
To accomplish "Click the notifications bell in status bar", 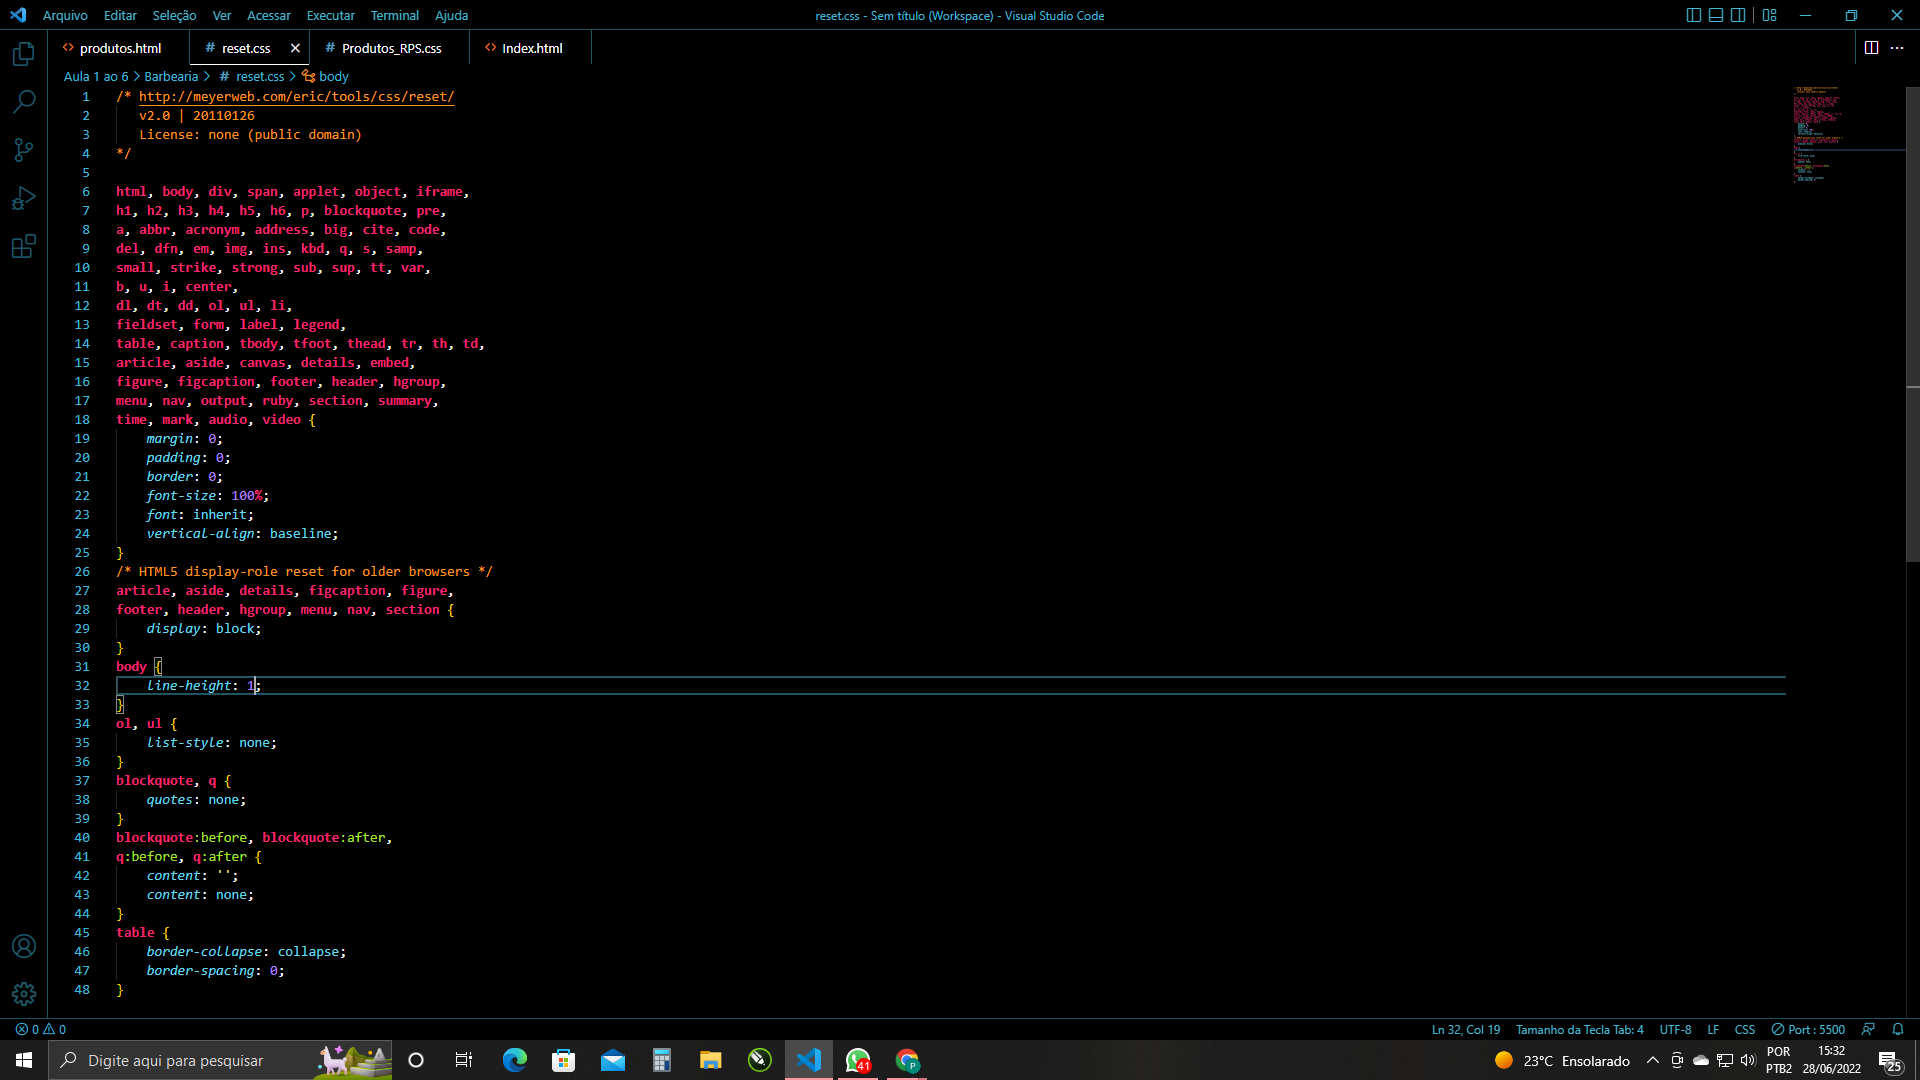I will point(1898,1029).
